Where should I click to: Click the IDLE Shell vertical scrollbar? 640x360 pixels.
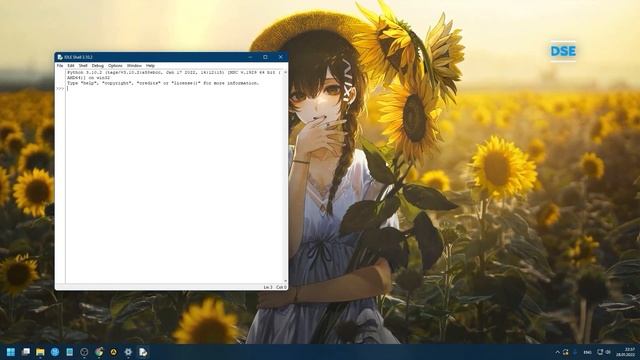pyautogui.click(x=285, y=176)
